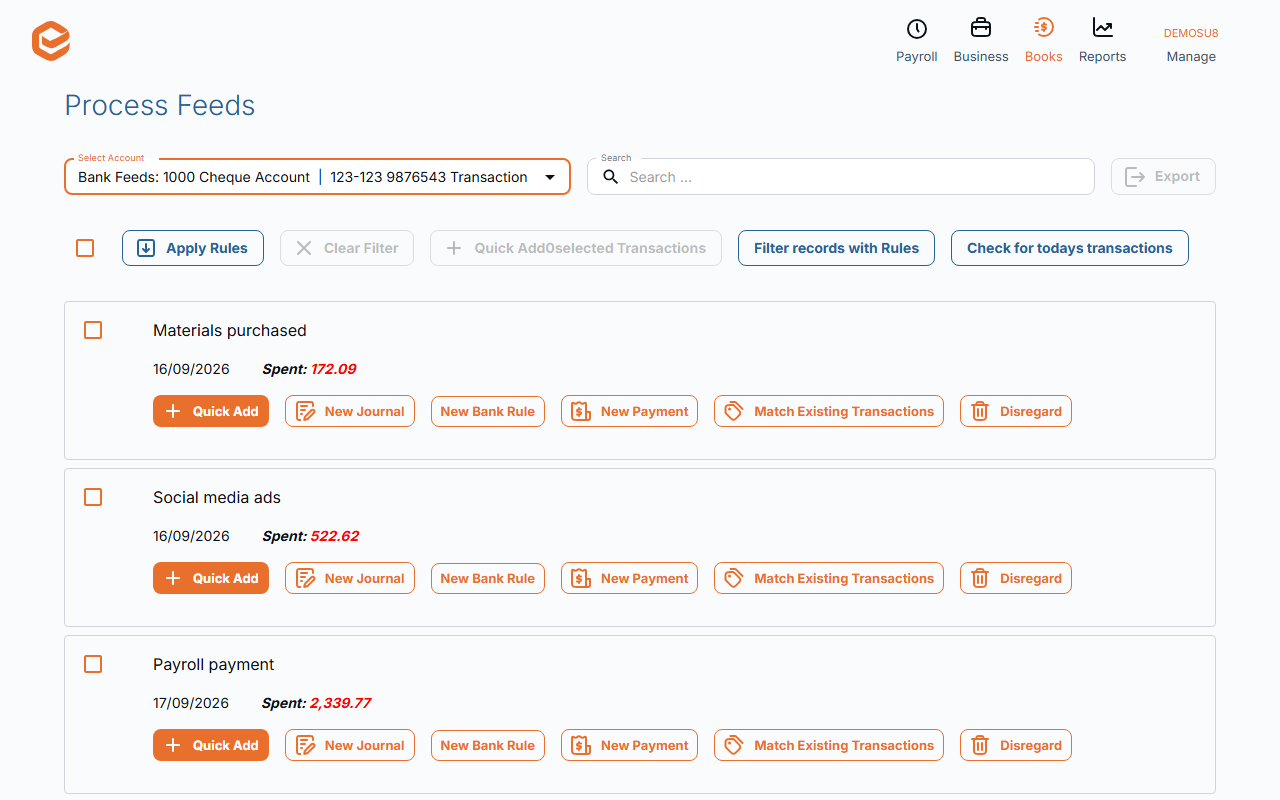
Task: Click Disregard trash icon for Social media ads
Action: tap(980, 578)
